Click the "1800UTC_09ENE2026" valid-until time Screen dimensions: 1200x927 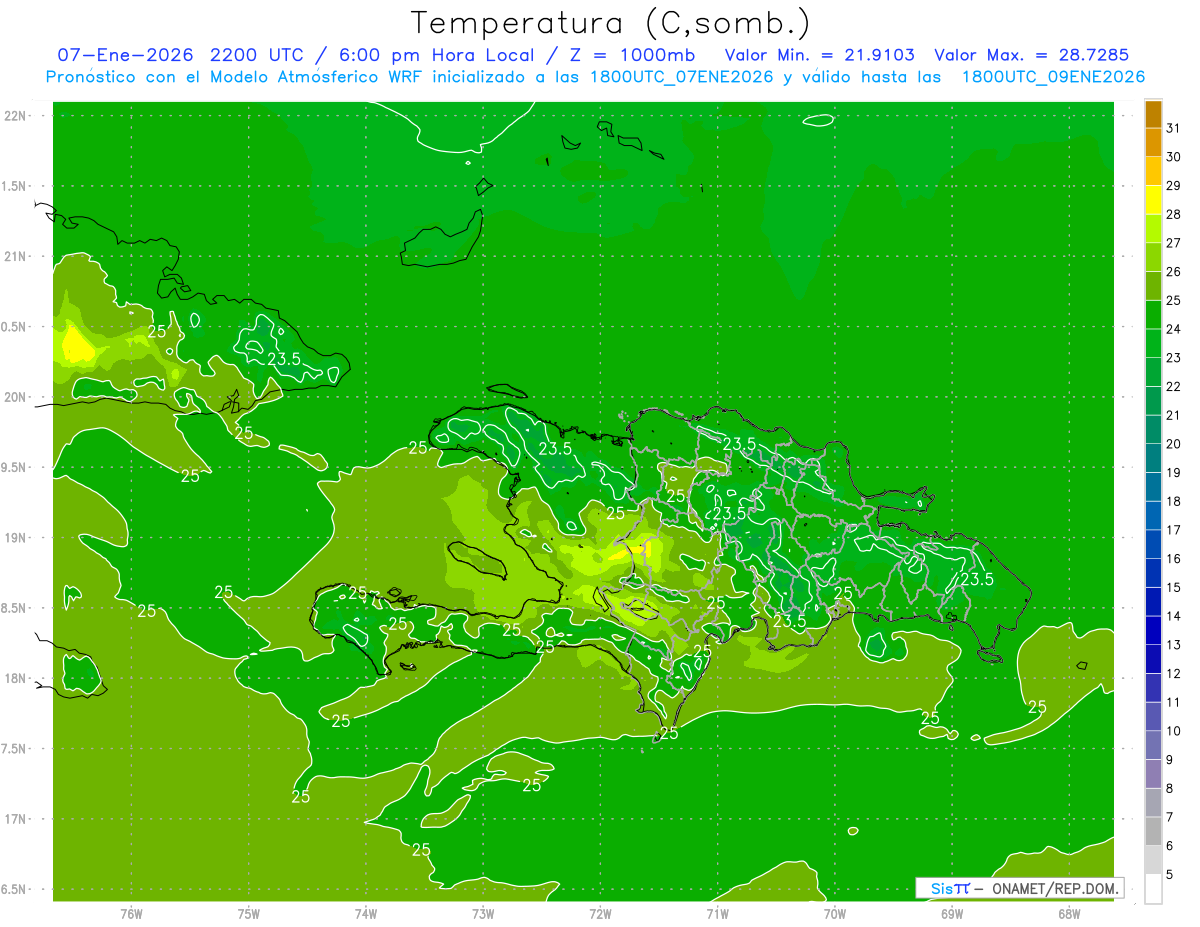point(1053,77)
